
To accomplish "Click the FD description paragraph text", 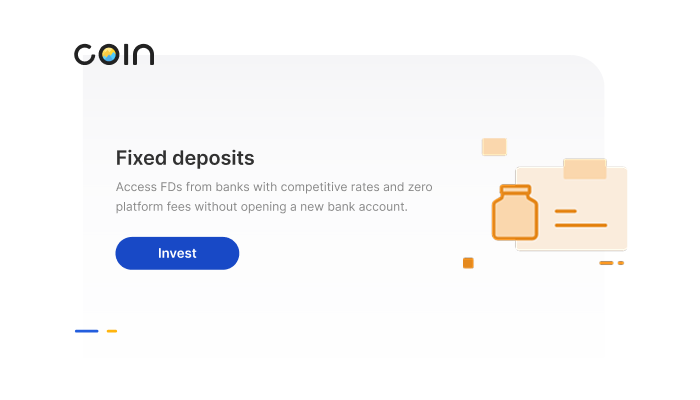I will point(274,197).
